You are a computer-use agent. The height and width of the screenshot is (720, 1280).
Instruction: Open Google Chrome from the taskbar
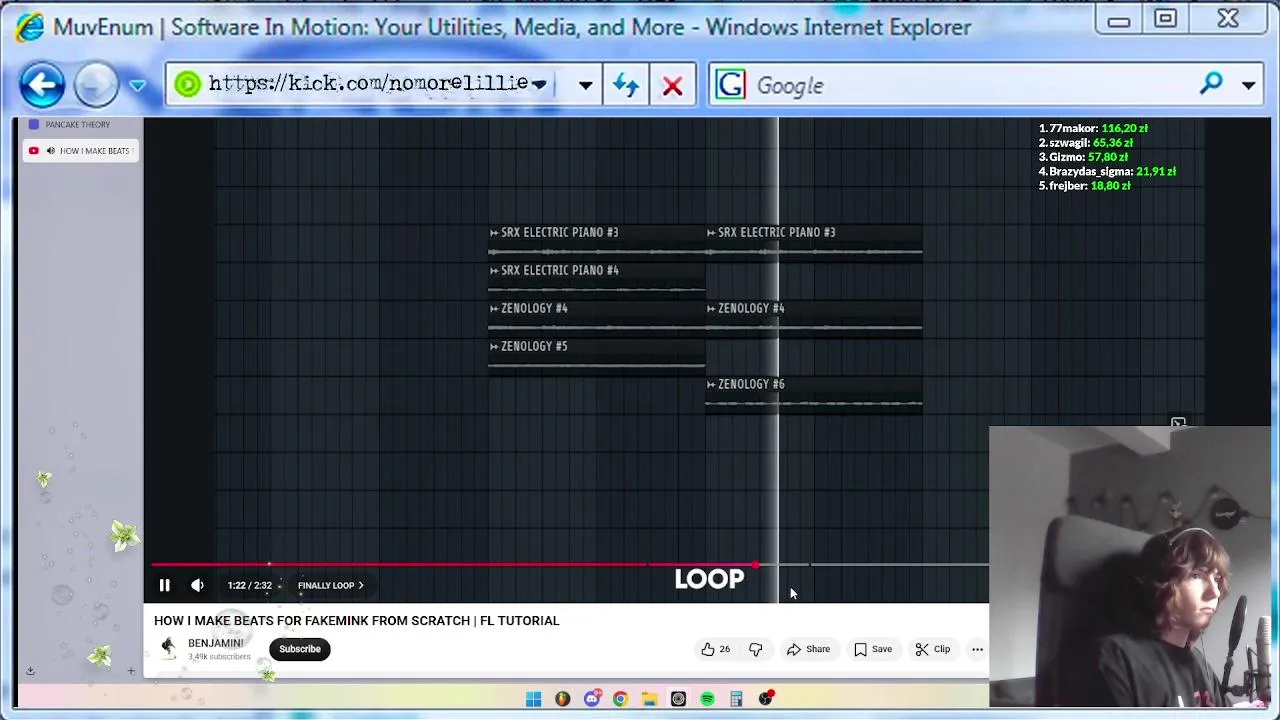(620, 699)
